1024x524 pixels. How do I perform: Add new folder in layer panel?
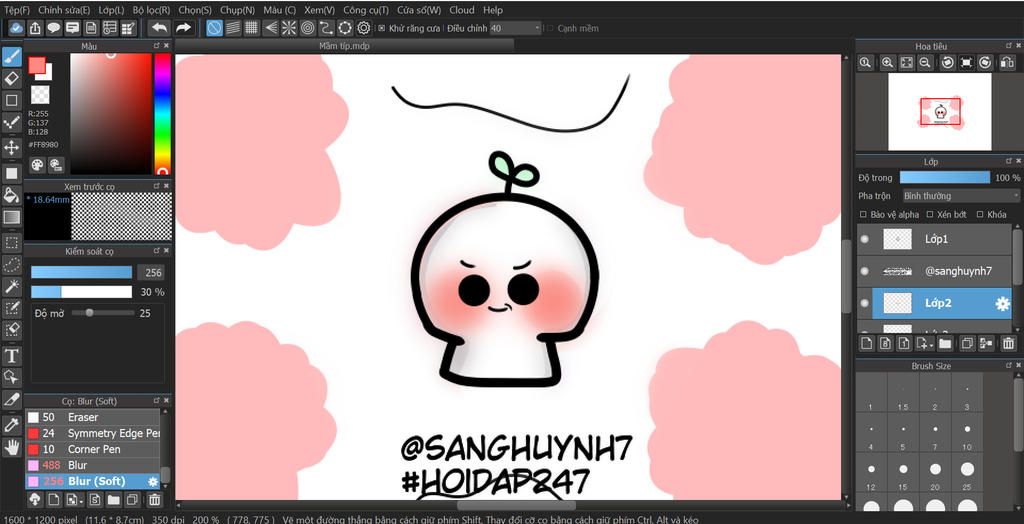[x=945, y=342]
